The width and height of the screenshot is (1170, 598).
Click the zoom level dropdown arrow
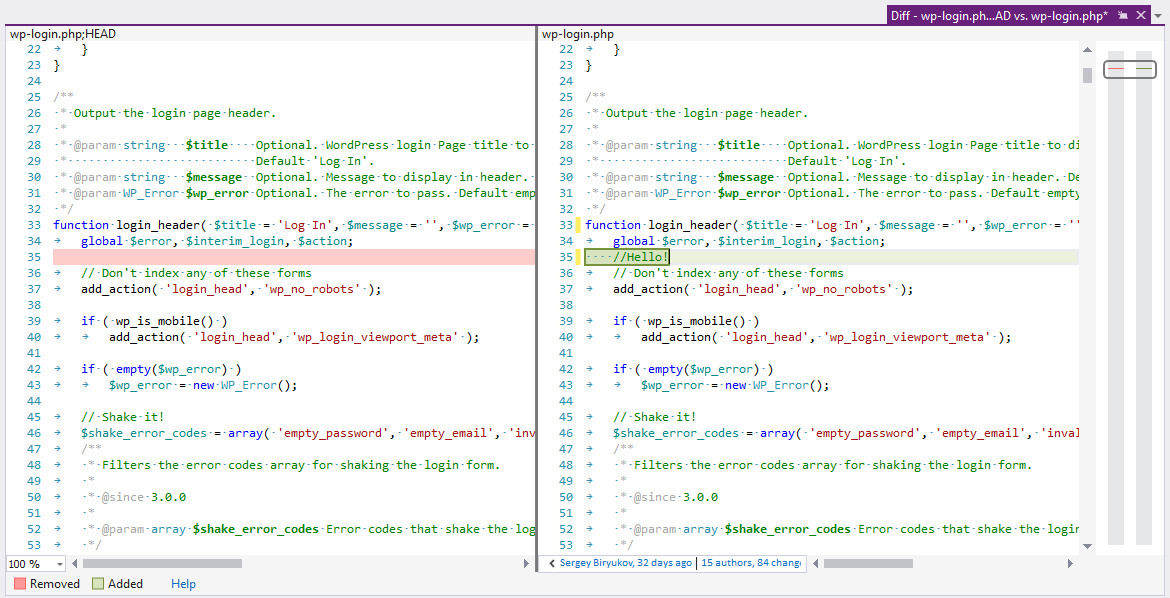pos(60,564)
